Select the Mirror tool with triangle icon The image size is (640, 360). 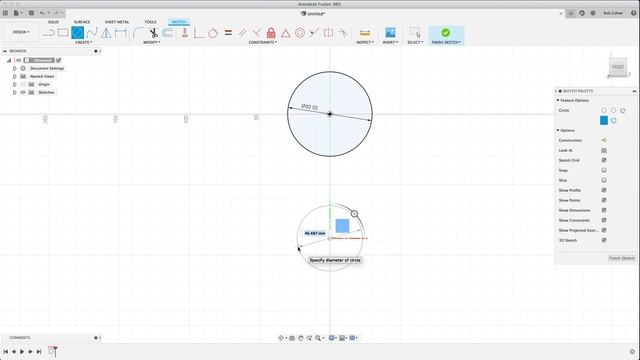point(106,33)
